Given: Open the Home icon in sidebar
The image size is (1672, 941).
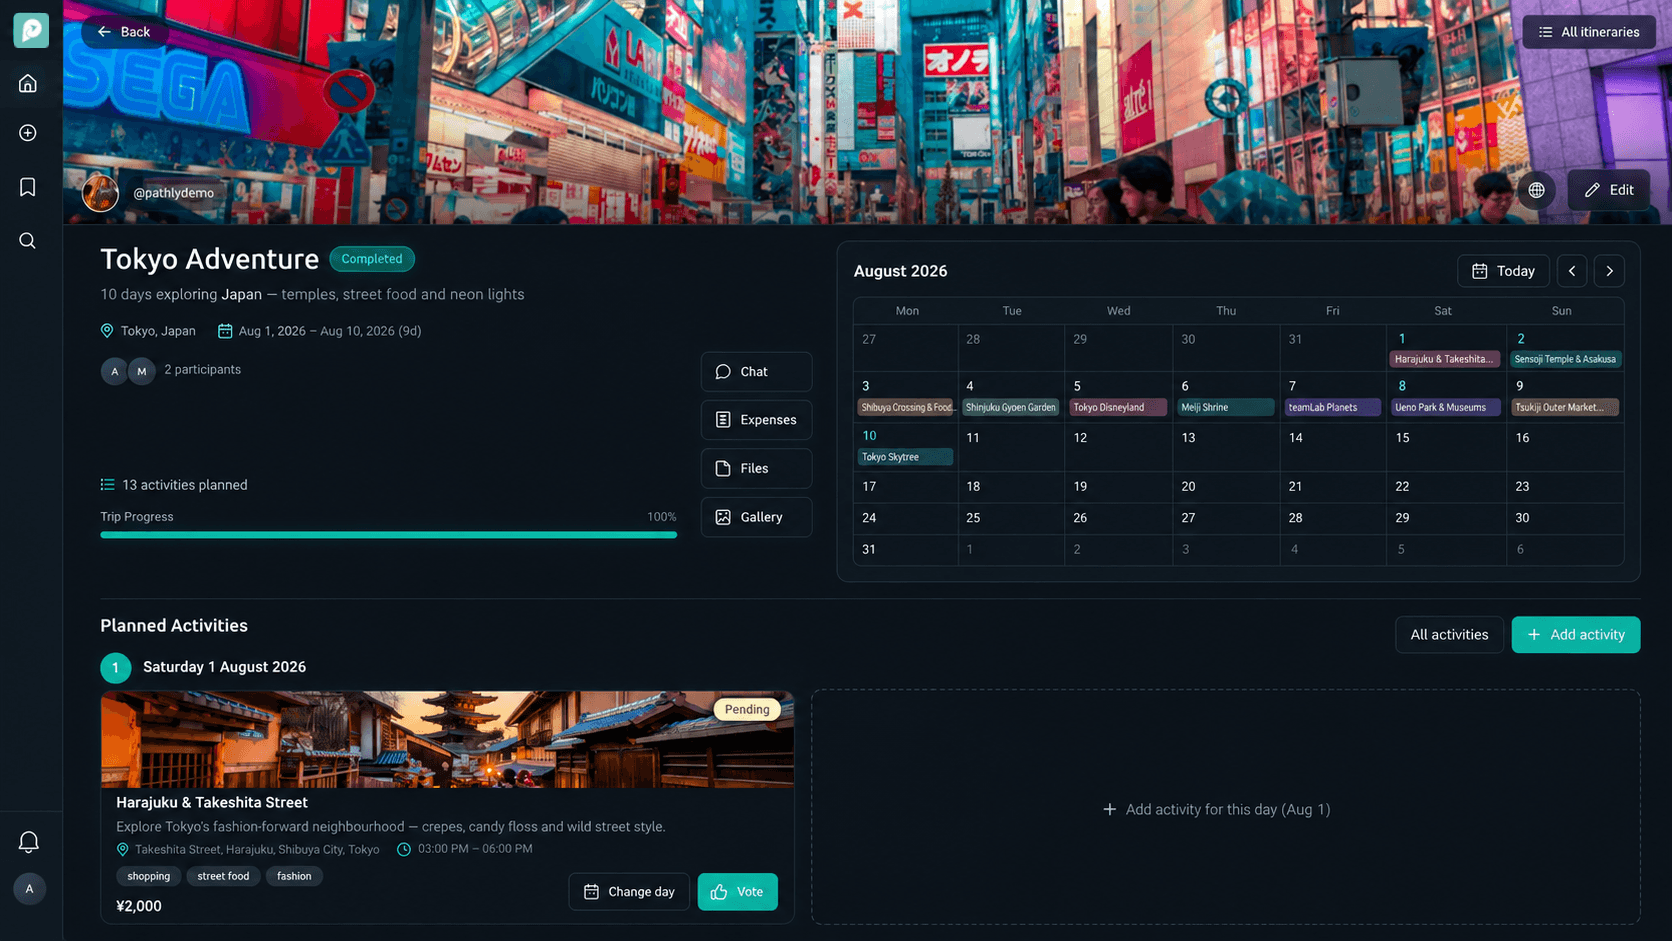Looking at the screenshot, I should coord(28,83).
